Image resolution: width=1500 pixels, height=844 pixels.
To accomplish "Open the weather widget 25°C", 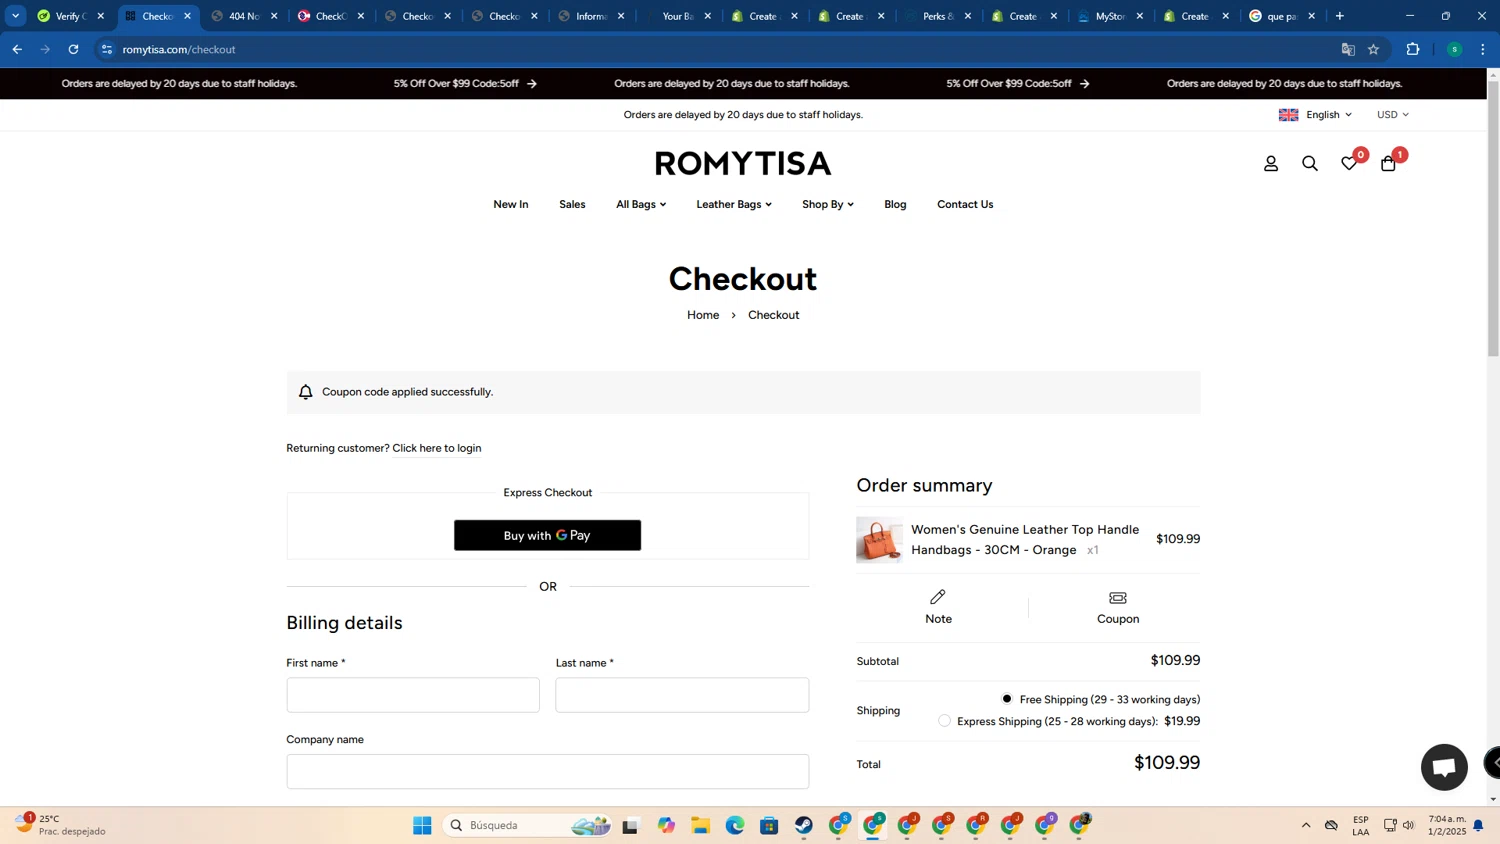I will point(60,825).
